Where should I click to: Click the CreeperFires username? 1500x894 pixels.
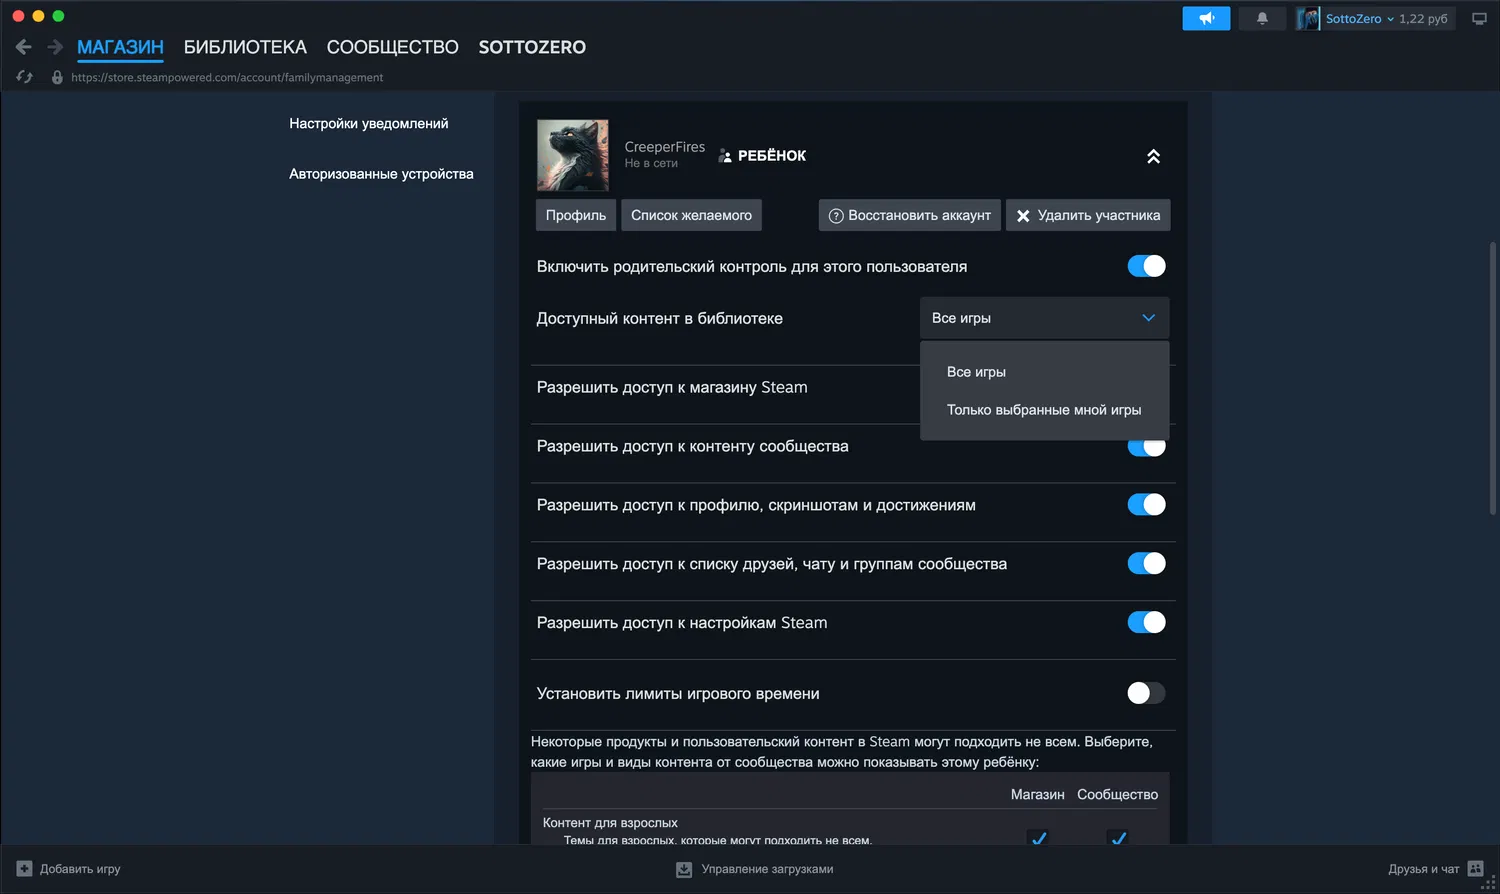[665, 147]
